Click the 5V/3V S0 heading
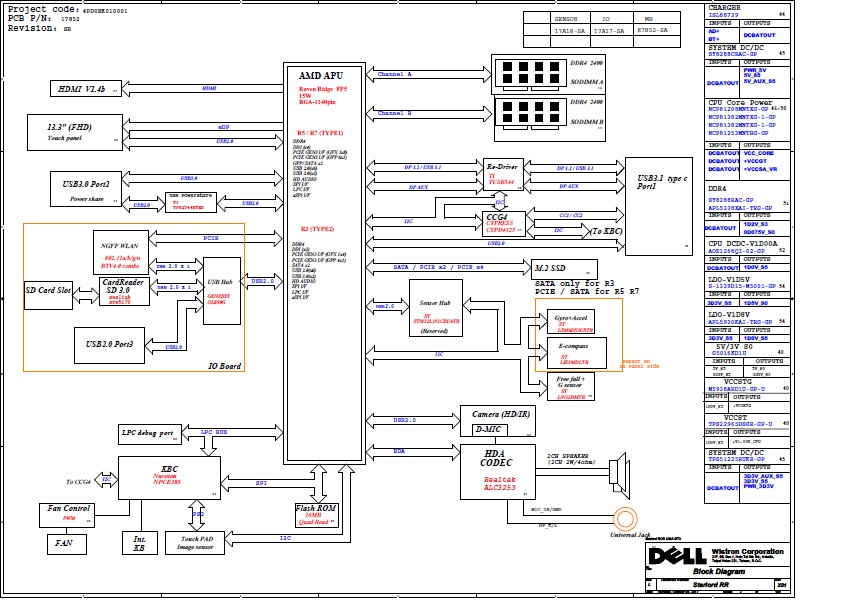Screen dimensions: 851x601 [x=734, y=346]
